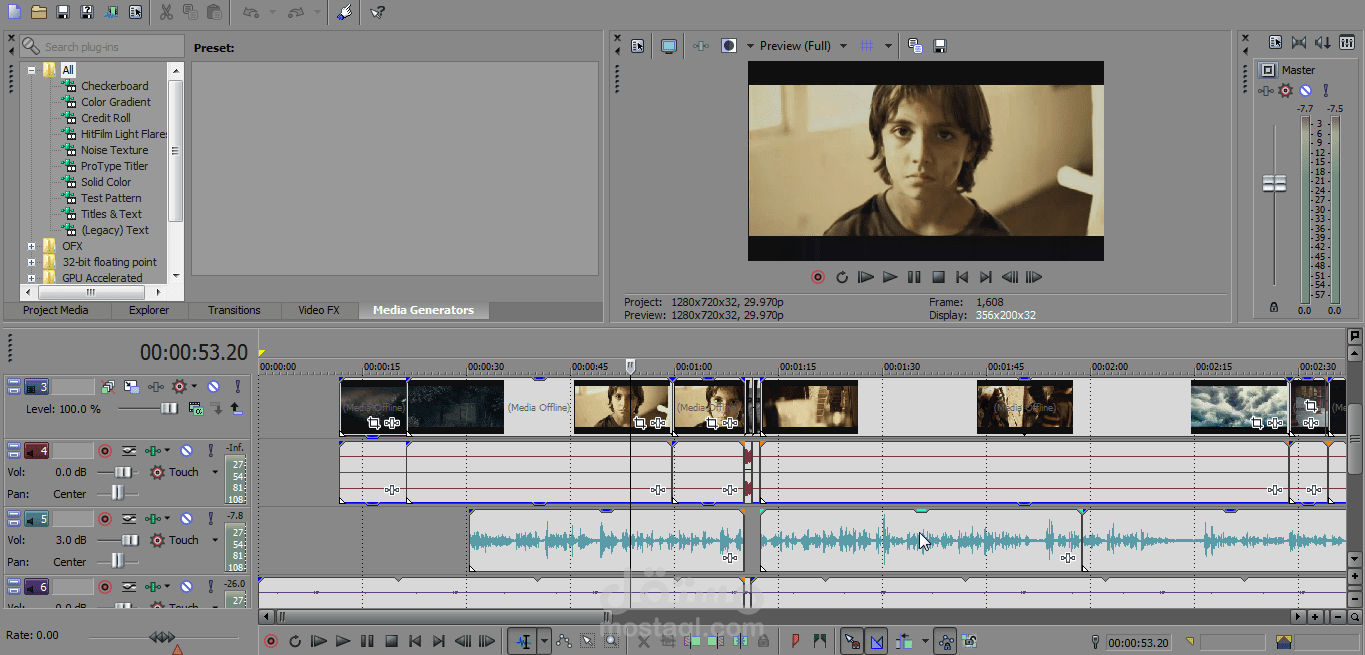Open track 4 Touch automation mode dropdown
The height and width of the screenshot is (655, 1365).
coord(215,472)
